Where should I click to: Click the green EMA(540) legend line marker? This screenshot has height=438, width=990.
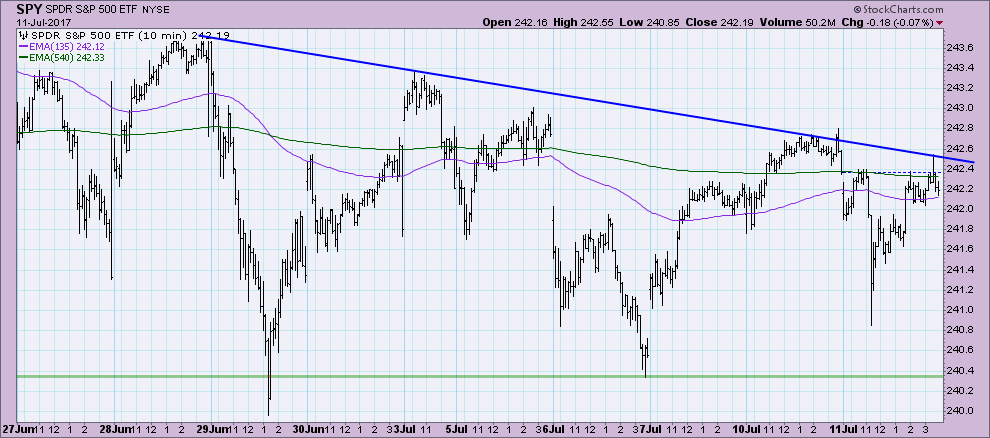[x=23, y=57]
